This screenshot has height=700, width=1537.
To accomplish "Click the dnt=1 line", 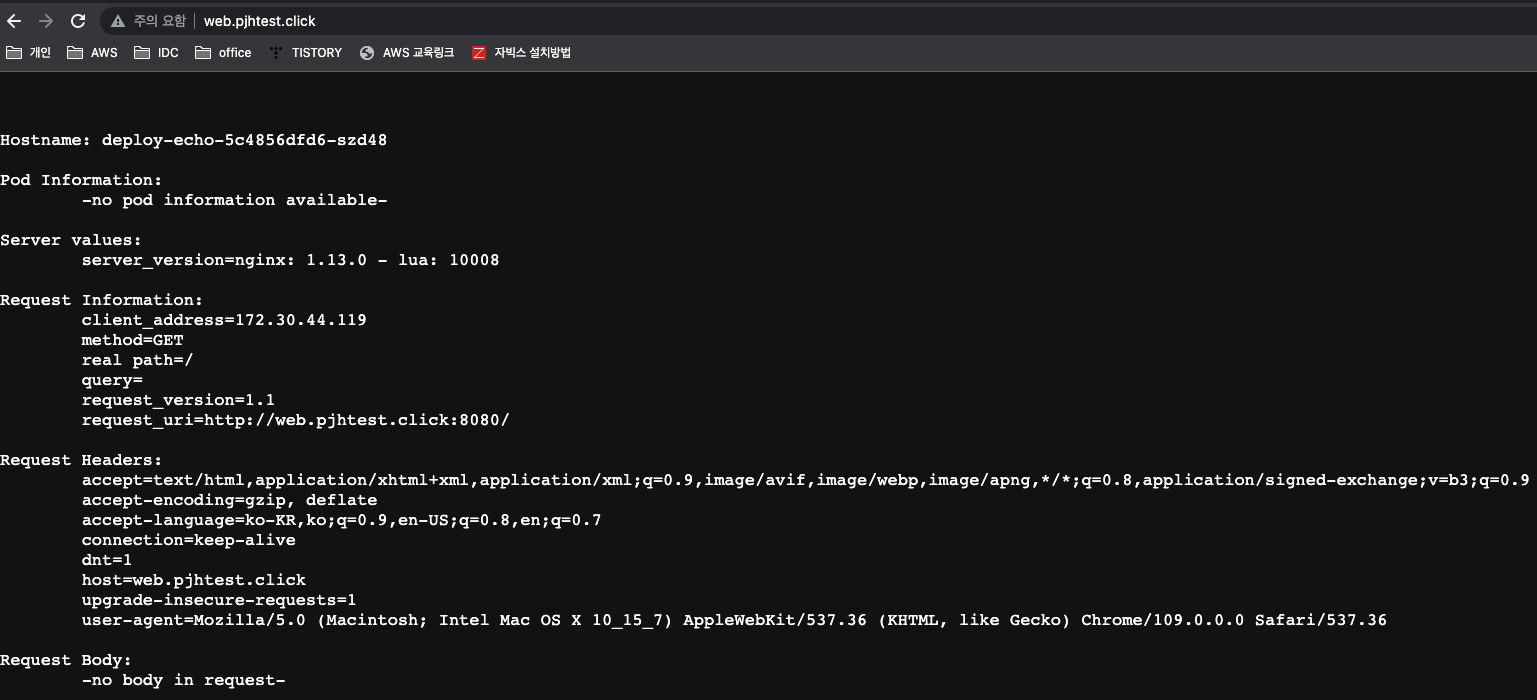I will [107, 560].
